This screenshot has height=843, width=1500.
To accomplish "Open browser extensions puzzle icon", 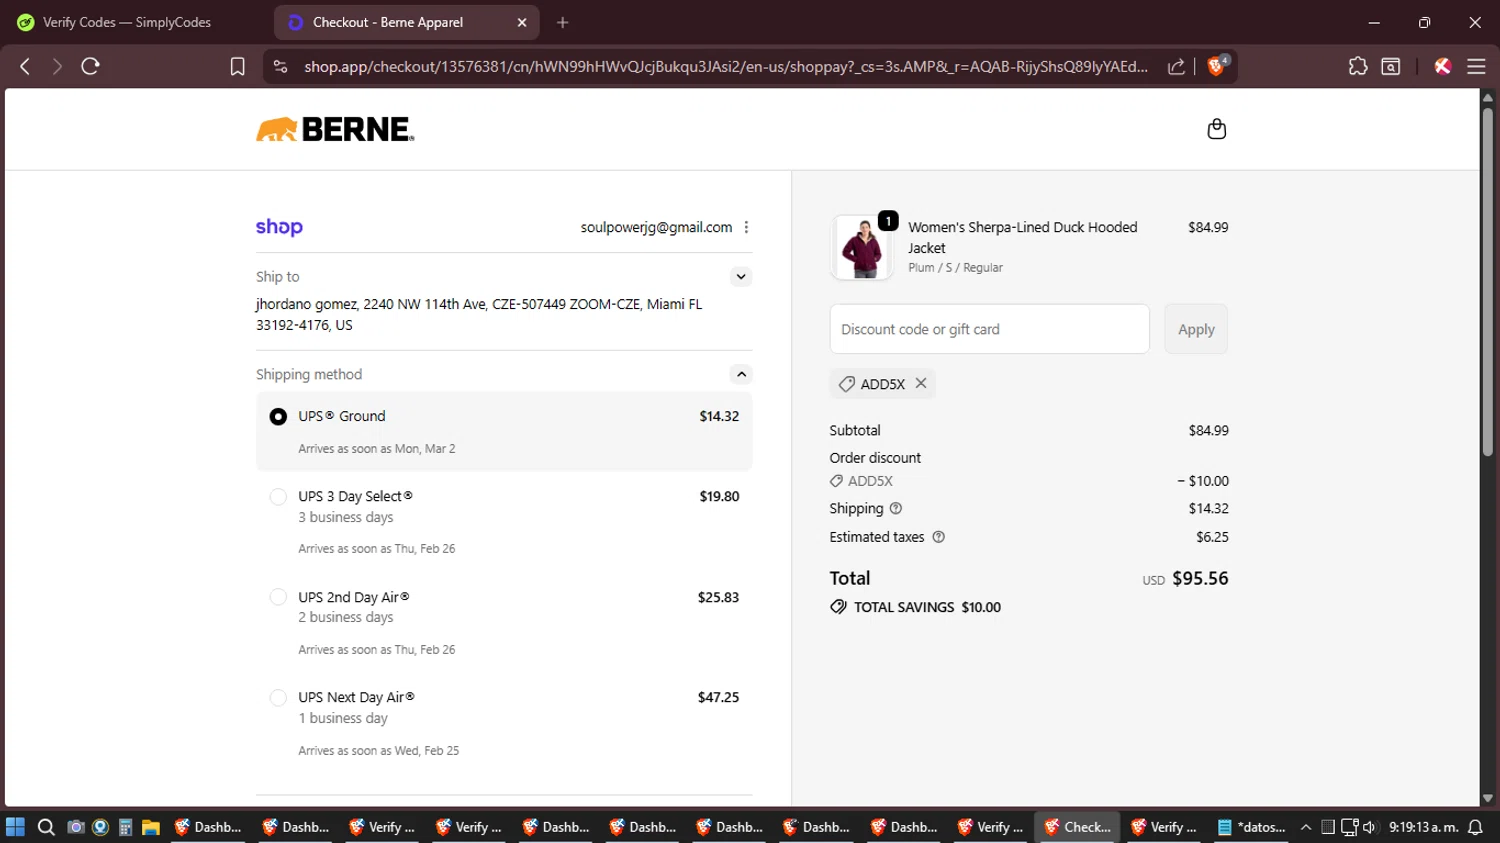I will click(x=1357, y=66).
